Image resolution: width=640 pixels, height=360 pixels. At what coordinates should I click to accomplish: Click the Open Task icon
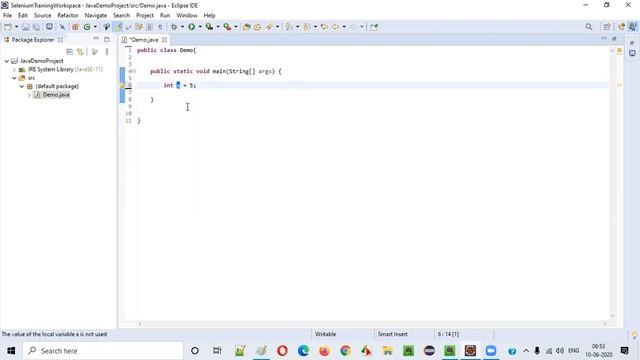point(257,27)
